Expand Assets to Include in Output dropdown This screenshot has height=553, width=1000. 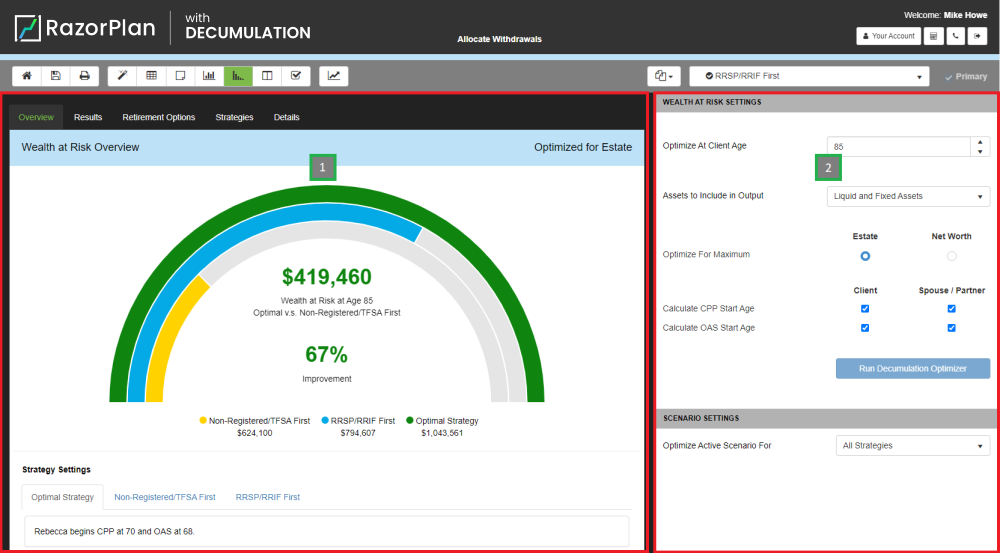click(x=908, y=196)
